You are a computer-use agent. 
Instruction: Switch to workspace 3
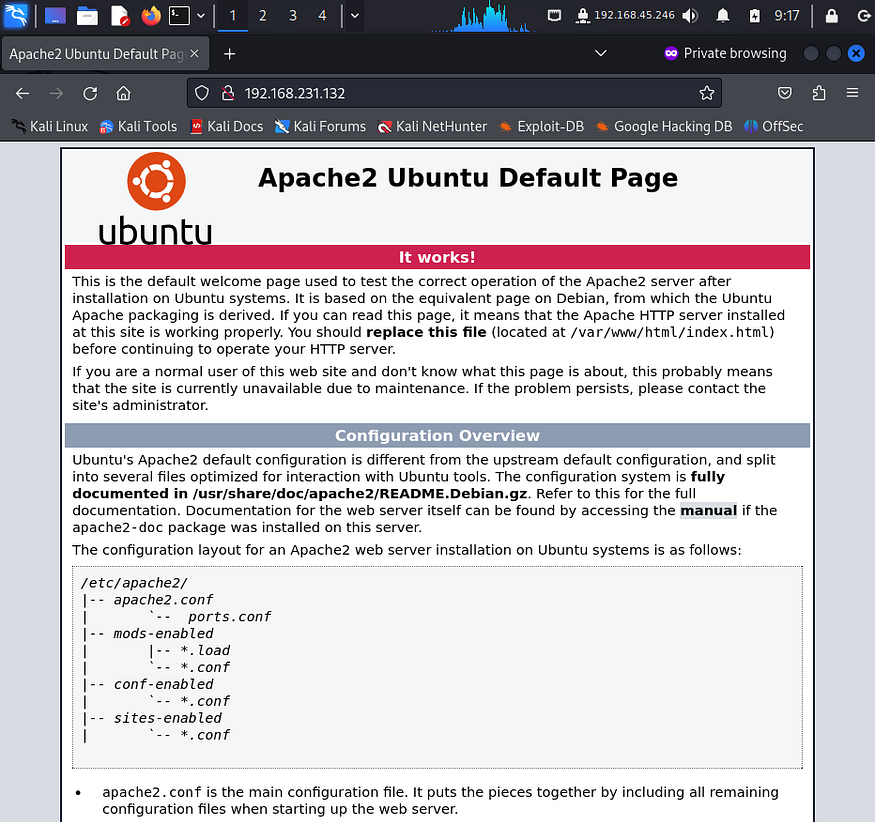[292, 16]
